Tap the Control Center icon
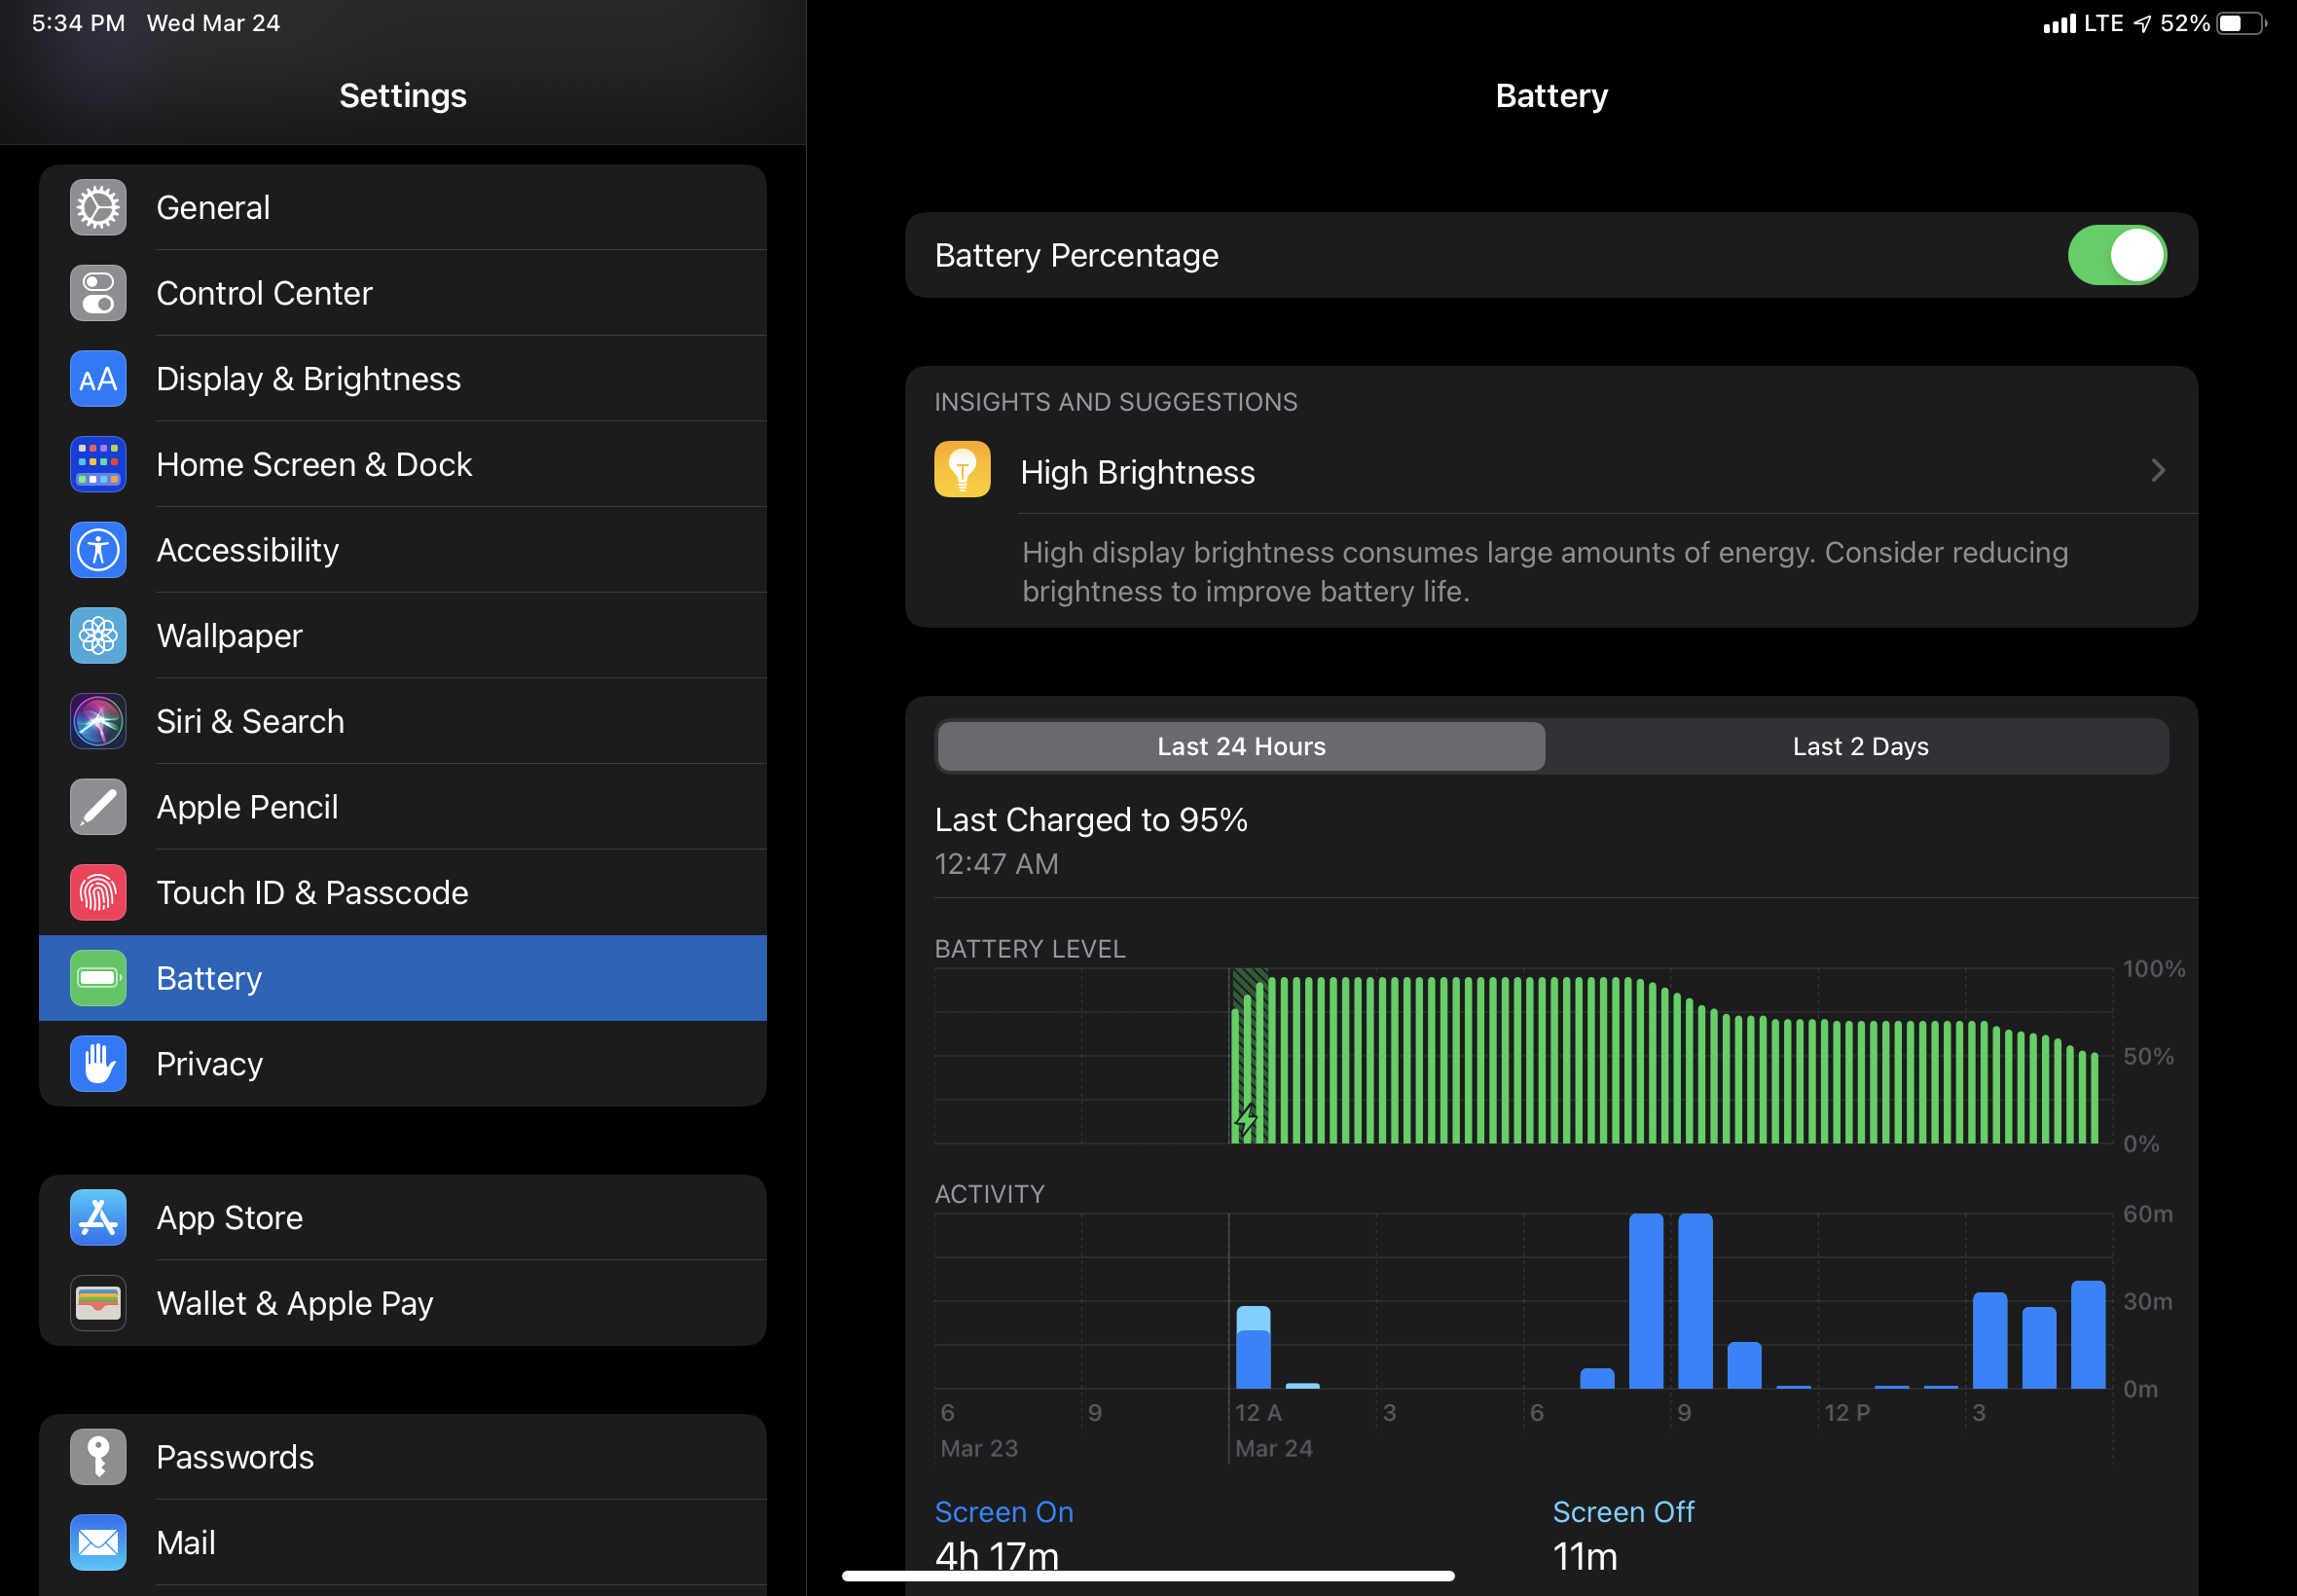The width and height of the screenshot is (2297, 1596). (x=98, y=293)
